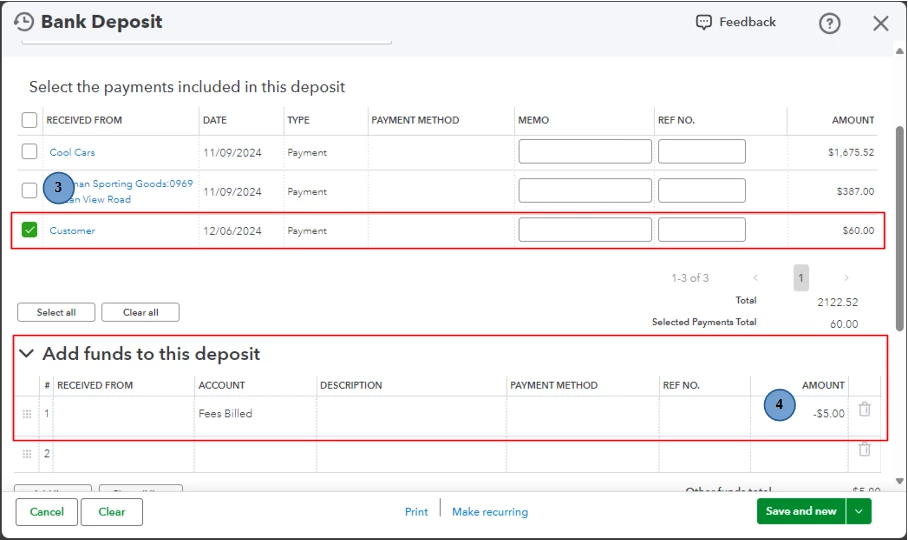Click the Print link
This screenshot has height=540, width=908.
coord(416,512)
